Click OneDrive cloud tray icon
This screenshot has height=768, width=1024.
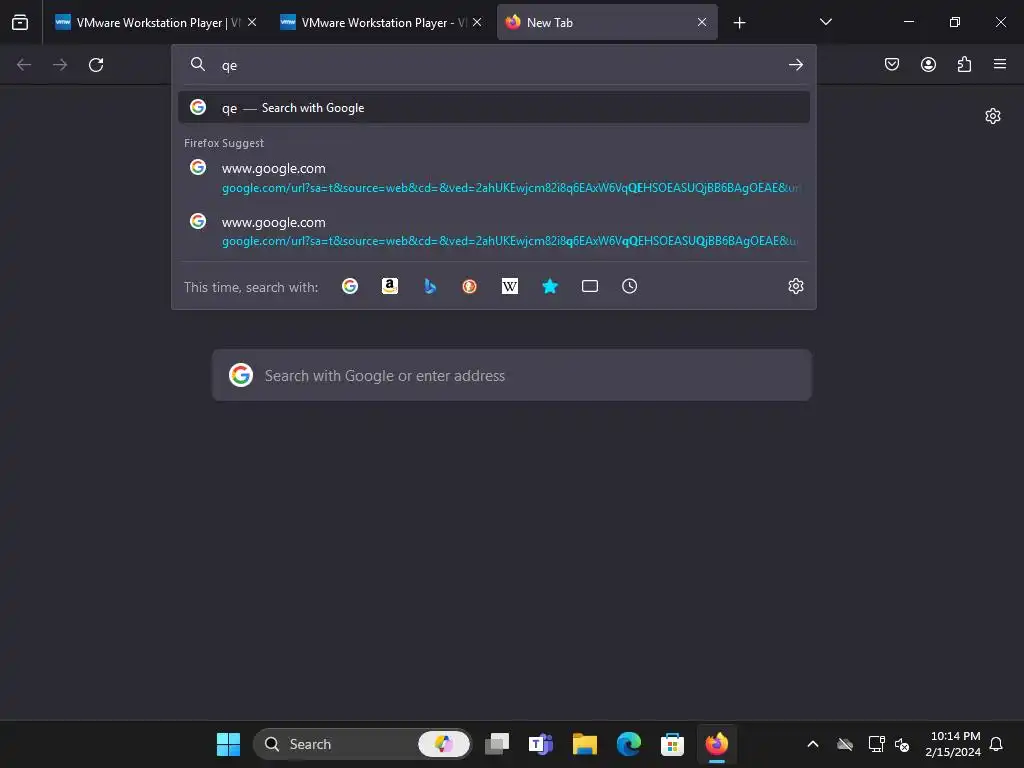845,744
